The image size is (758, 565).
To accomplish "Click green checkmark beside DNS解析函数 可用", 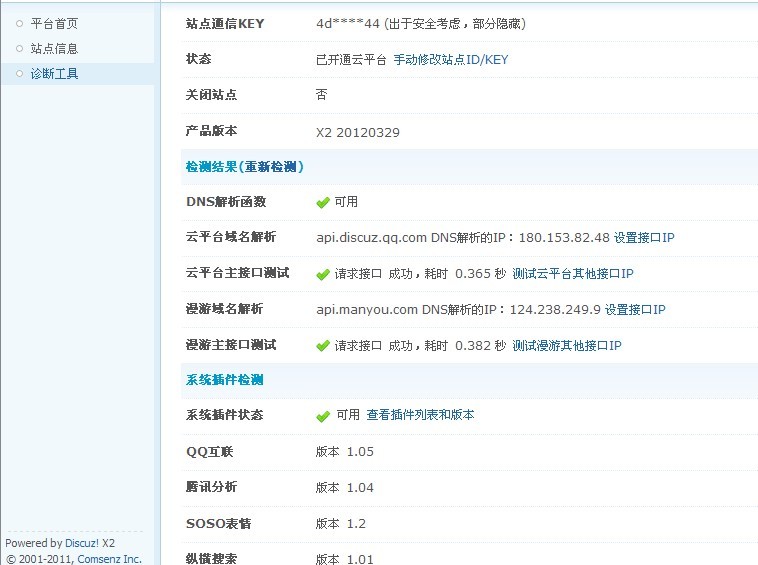I will point(323,203).
